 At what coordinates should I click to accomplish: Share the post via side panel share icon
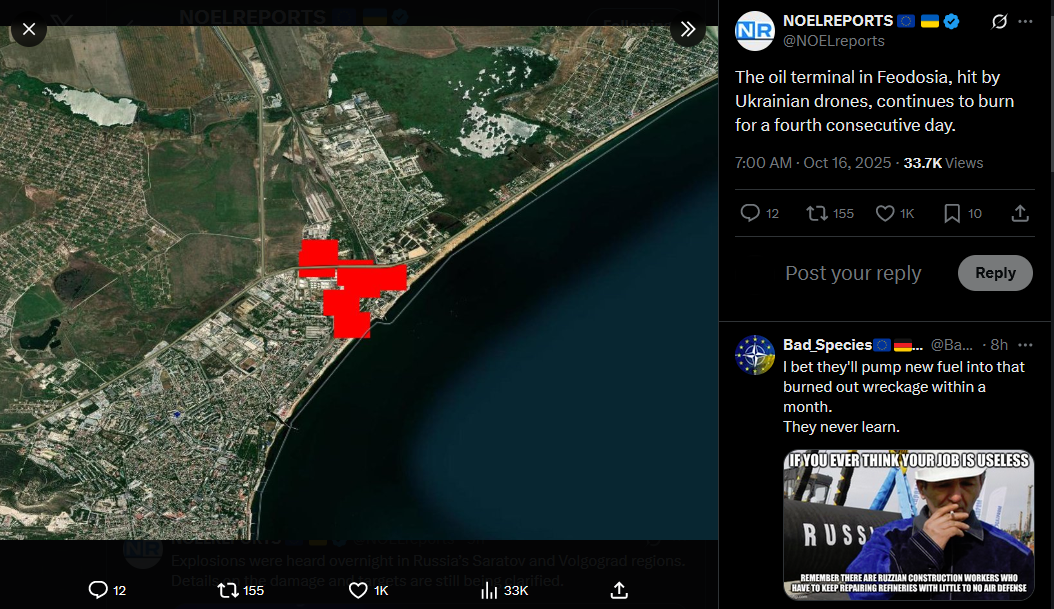click(1020, 213)
